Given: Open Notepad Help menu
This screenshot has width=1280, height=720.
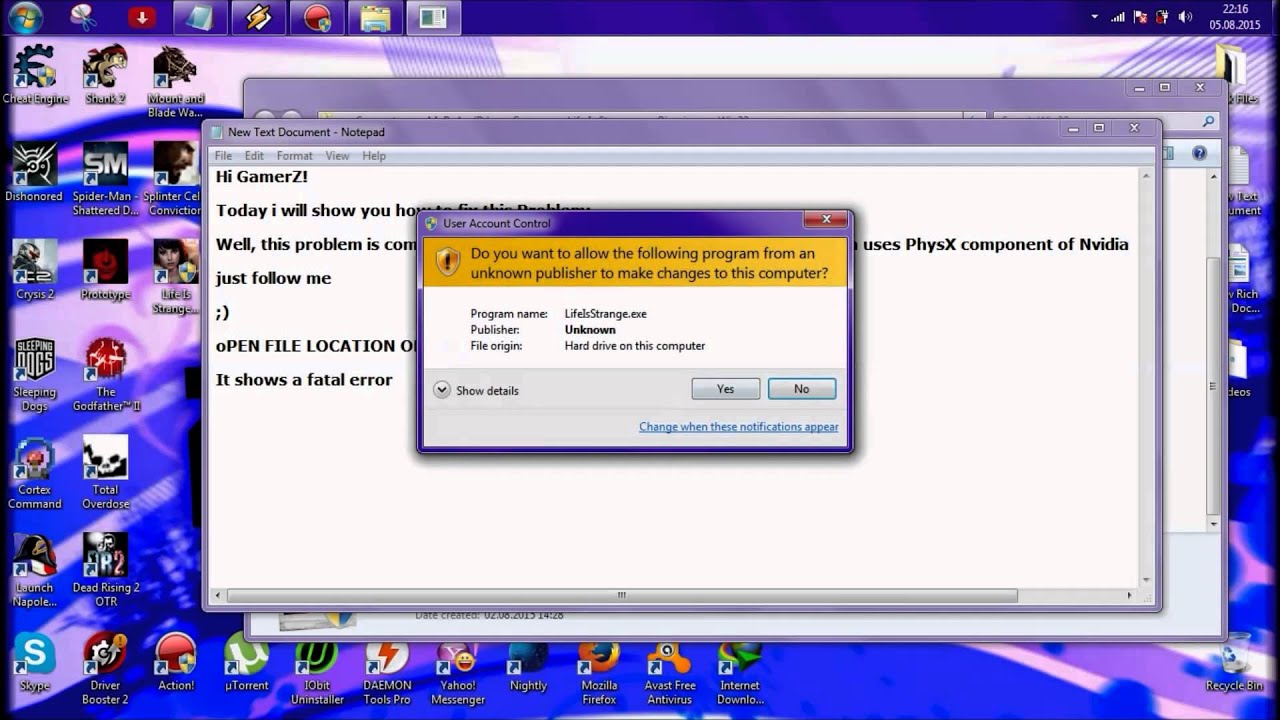Looking at the screenshot, I should point(374,156).
